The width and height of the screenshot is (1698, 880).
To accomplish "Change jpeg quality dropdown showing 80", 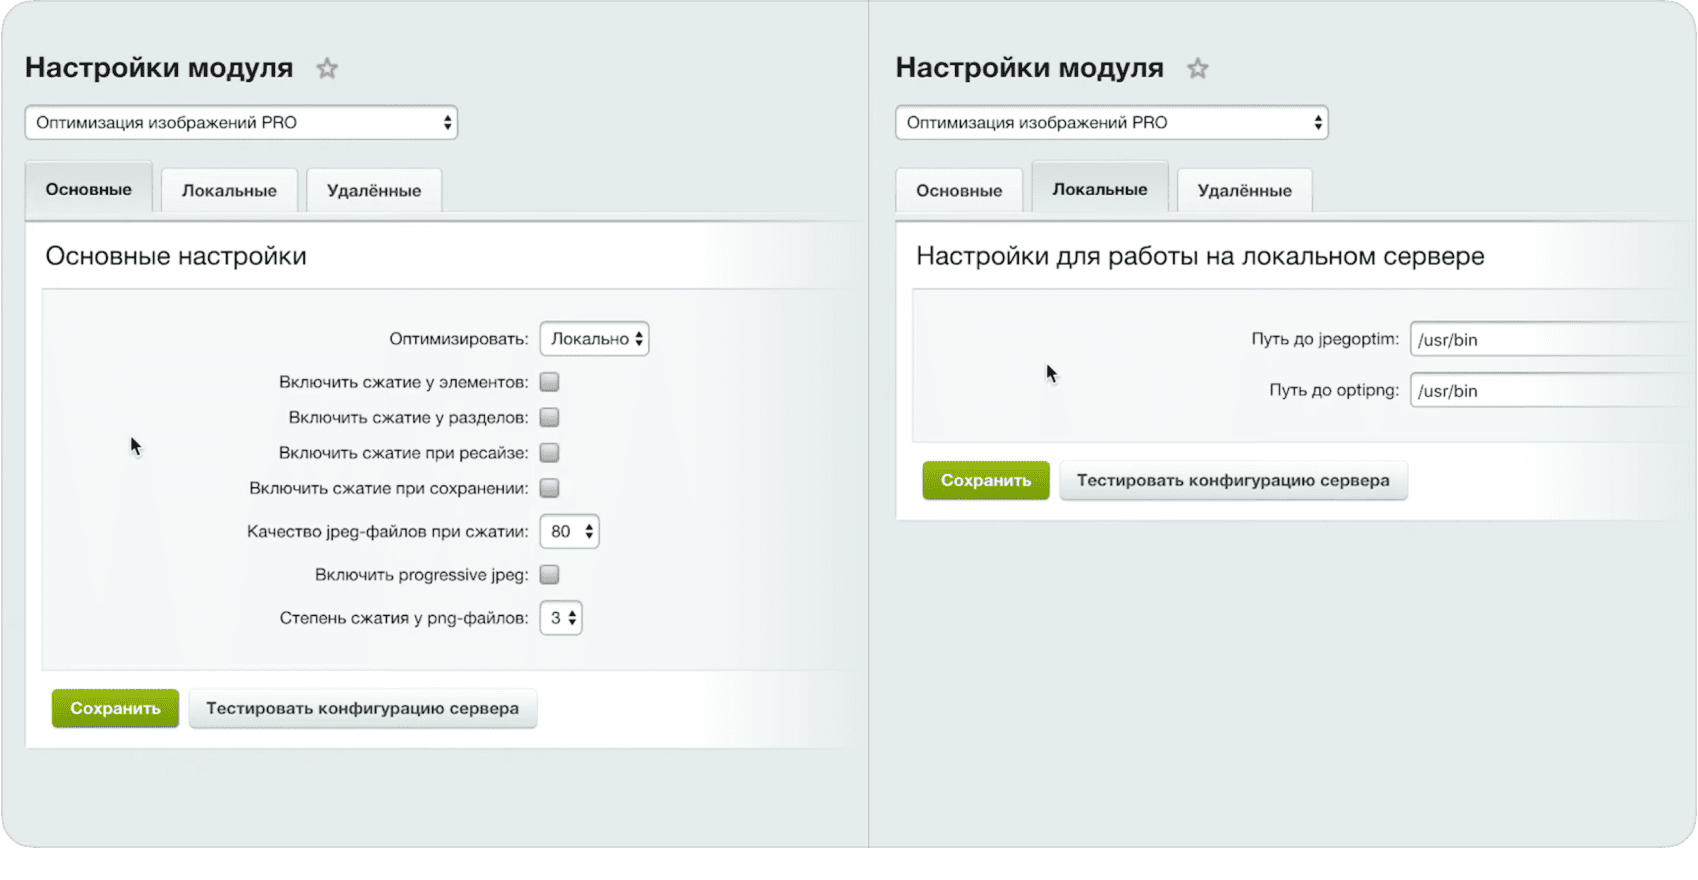I will (569, 532).
